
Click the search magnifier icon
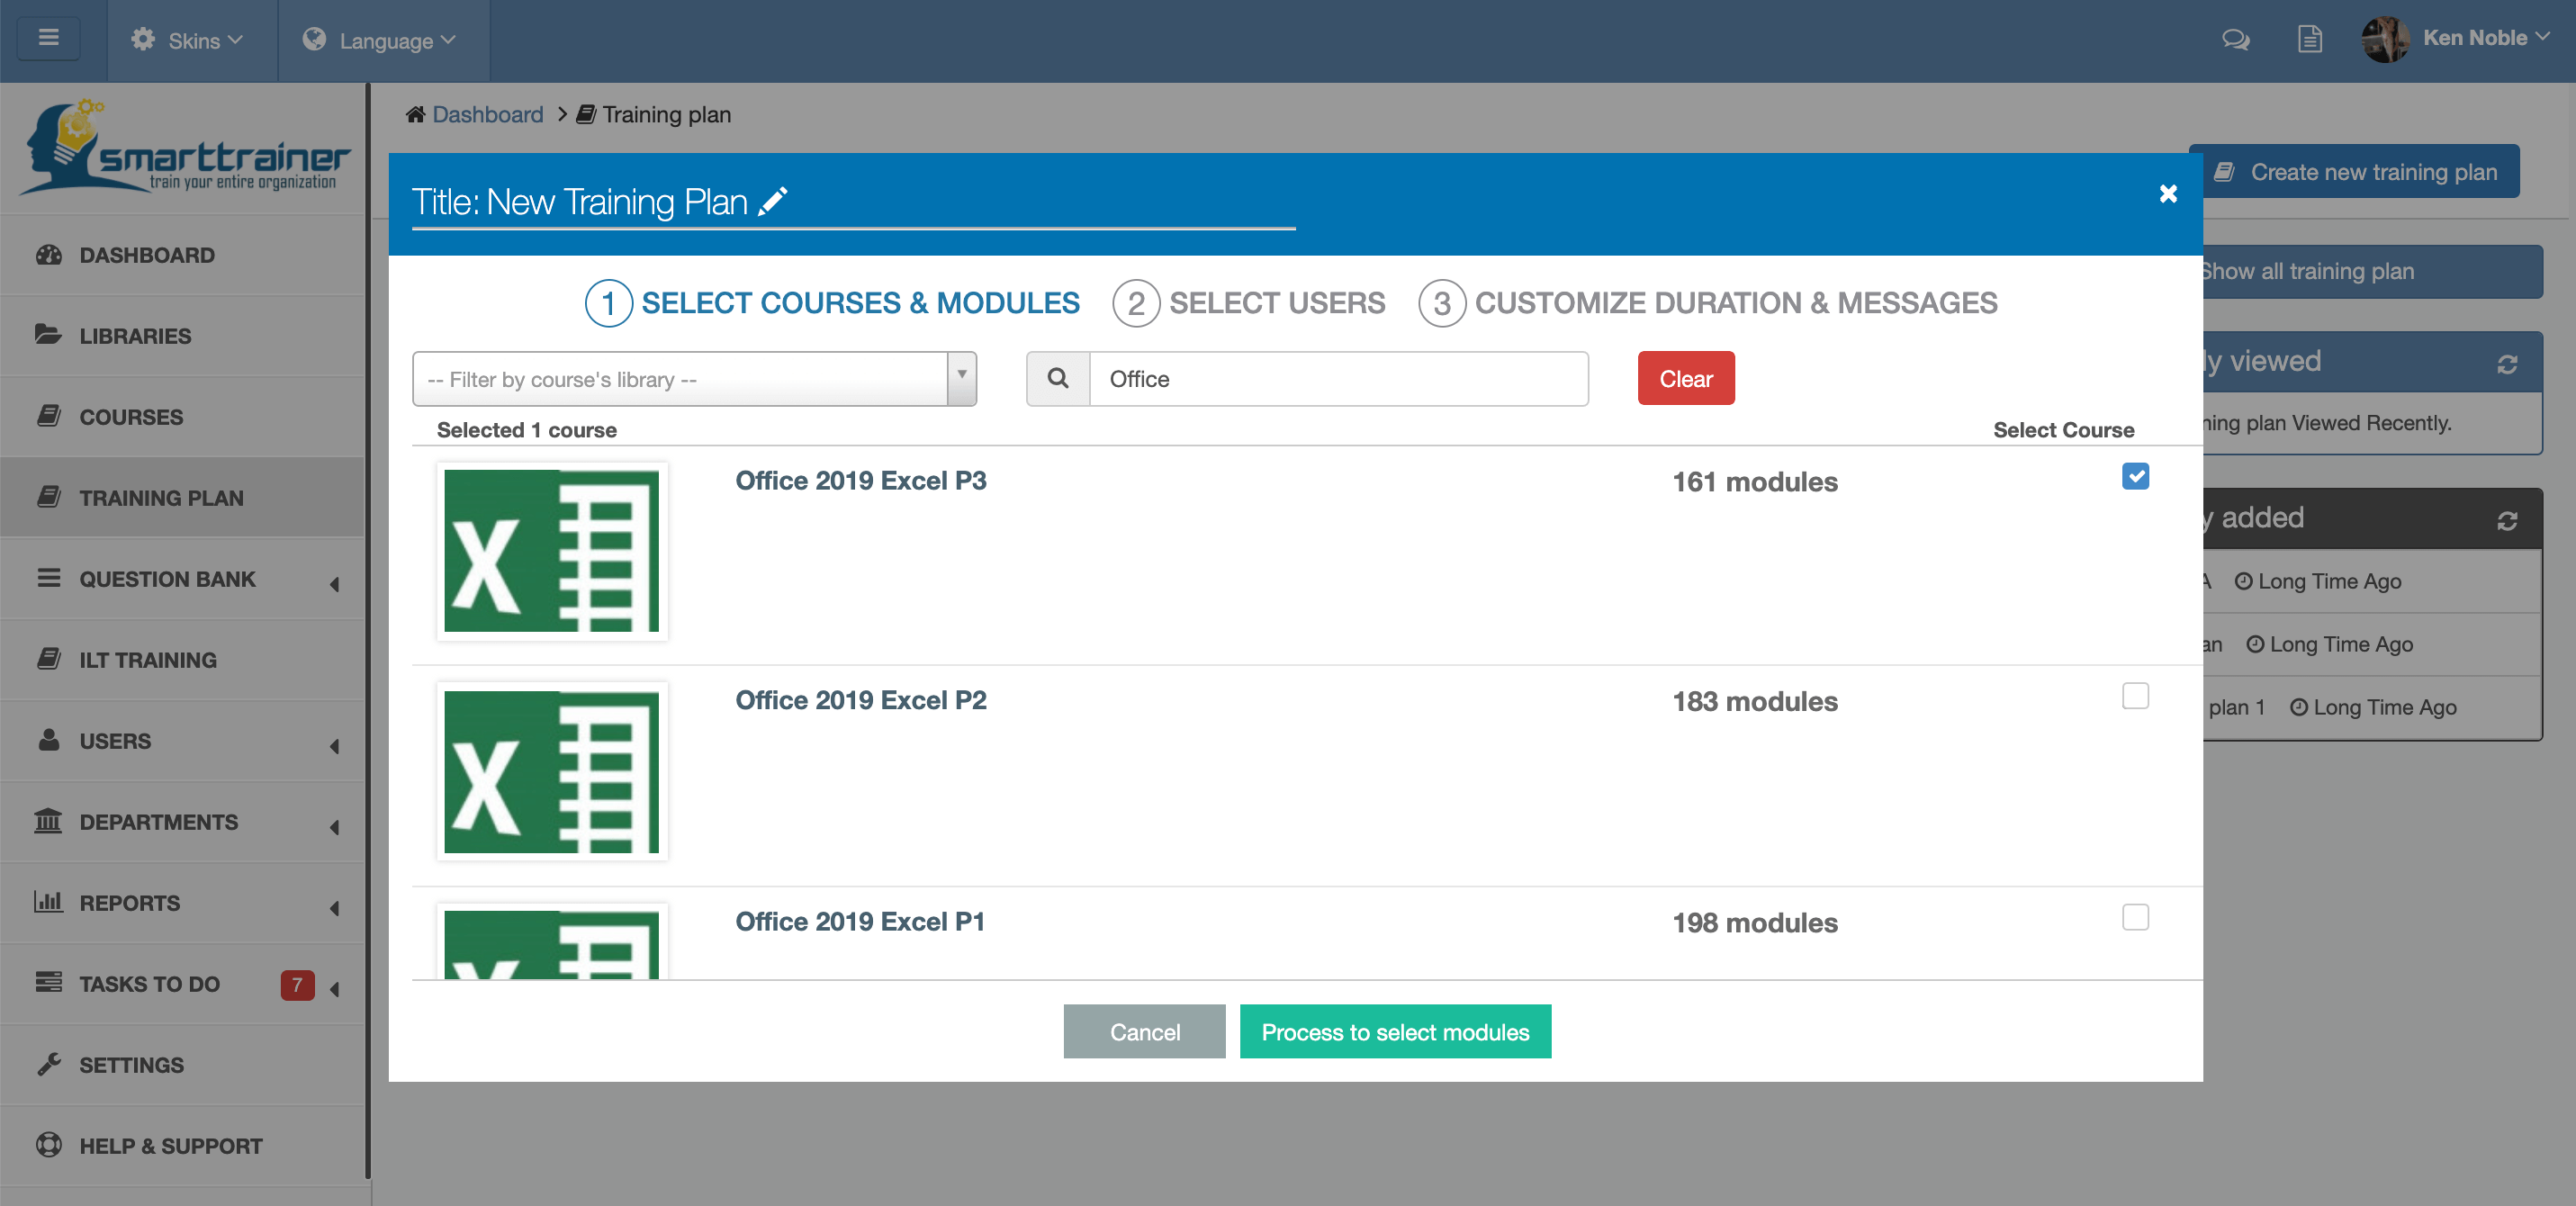pyautogui.click(x=1058, y=378)
